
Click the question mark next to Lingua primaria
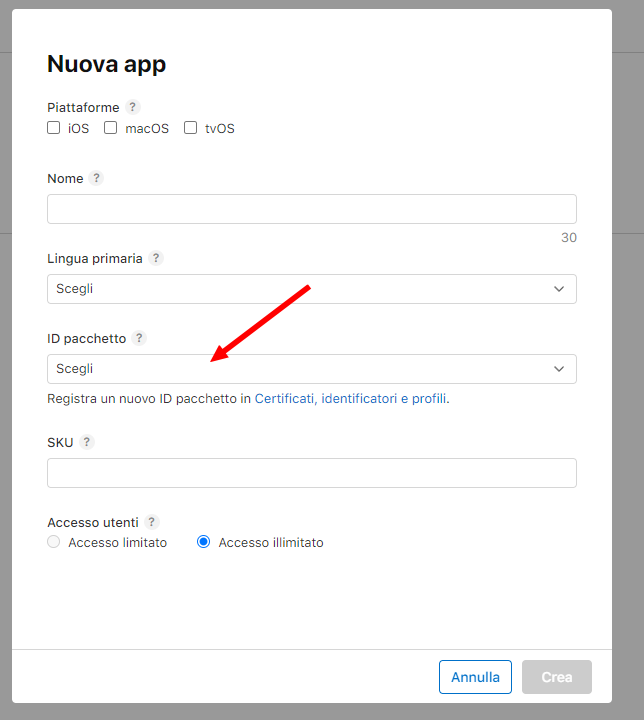coord(156,258)
